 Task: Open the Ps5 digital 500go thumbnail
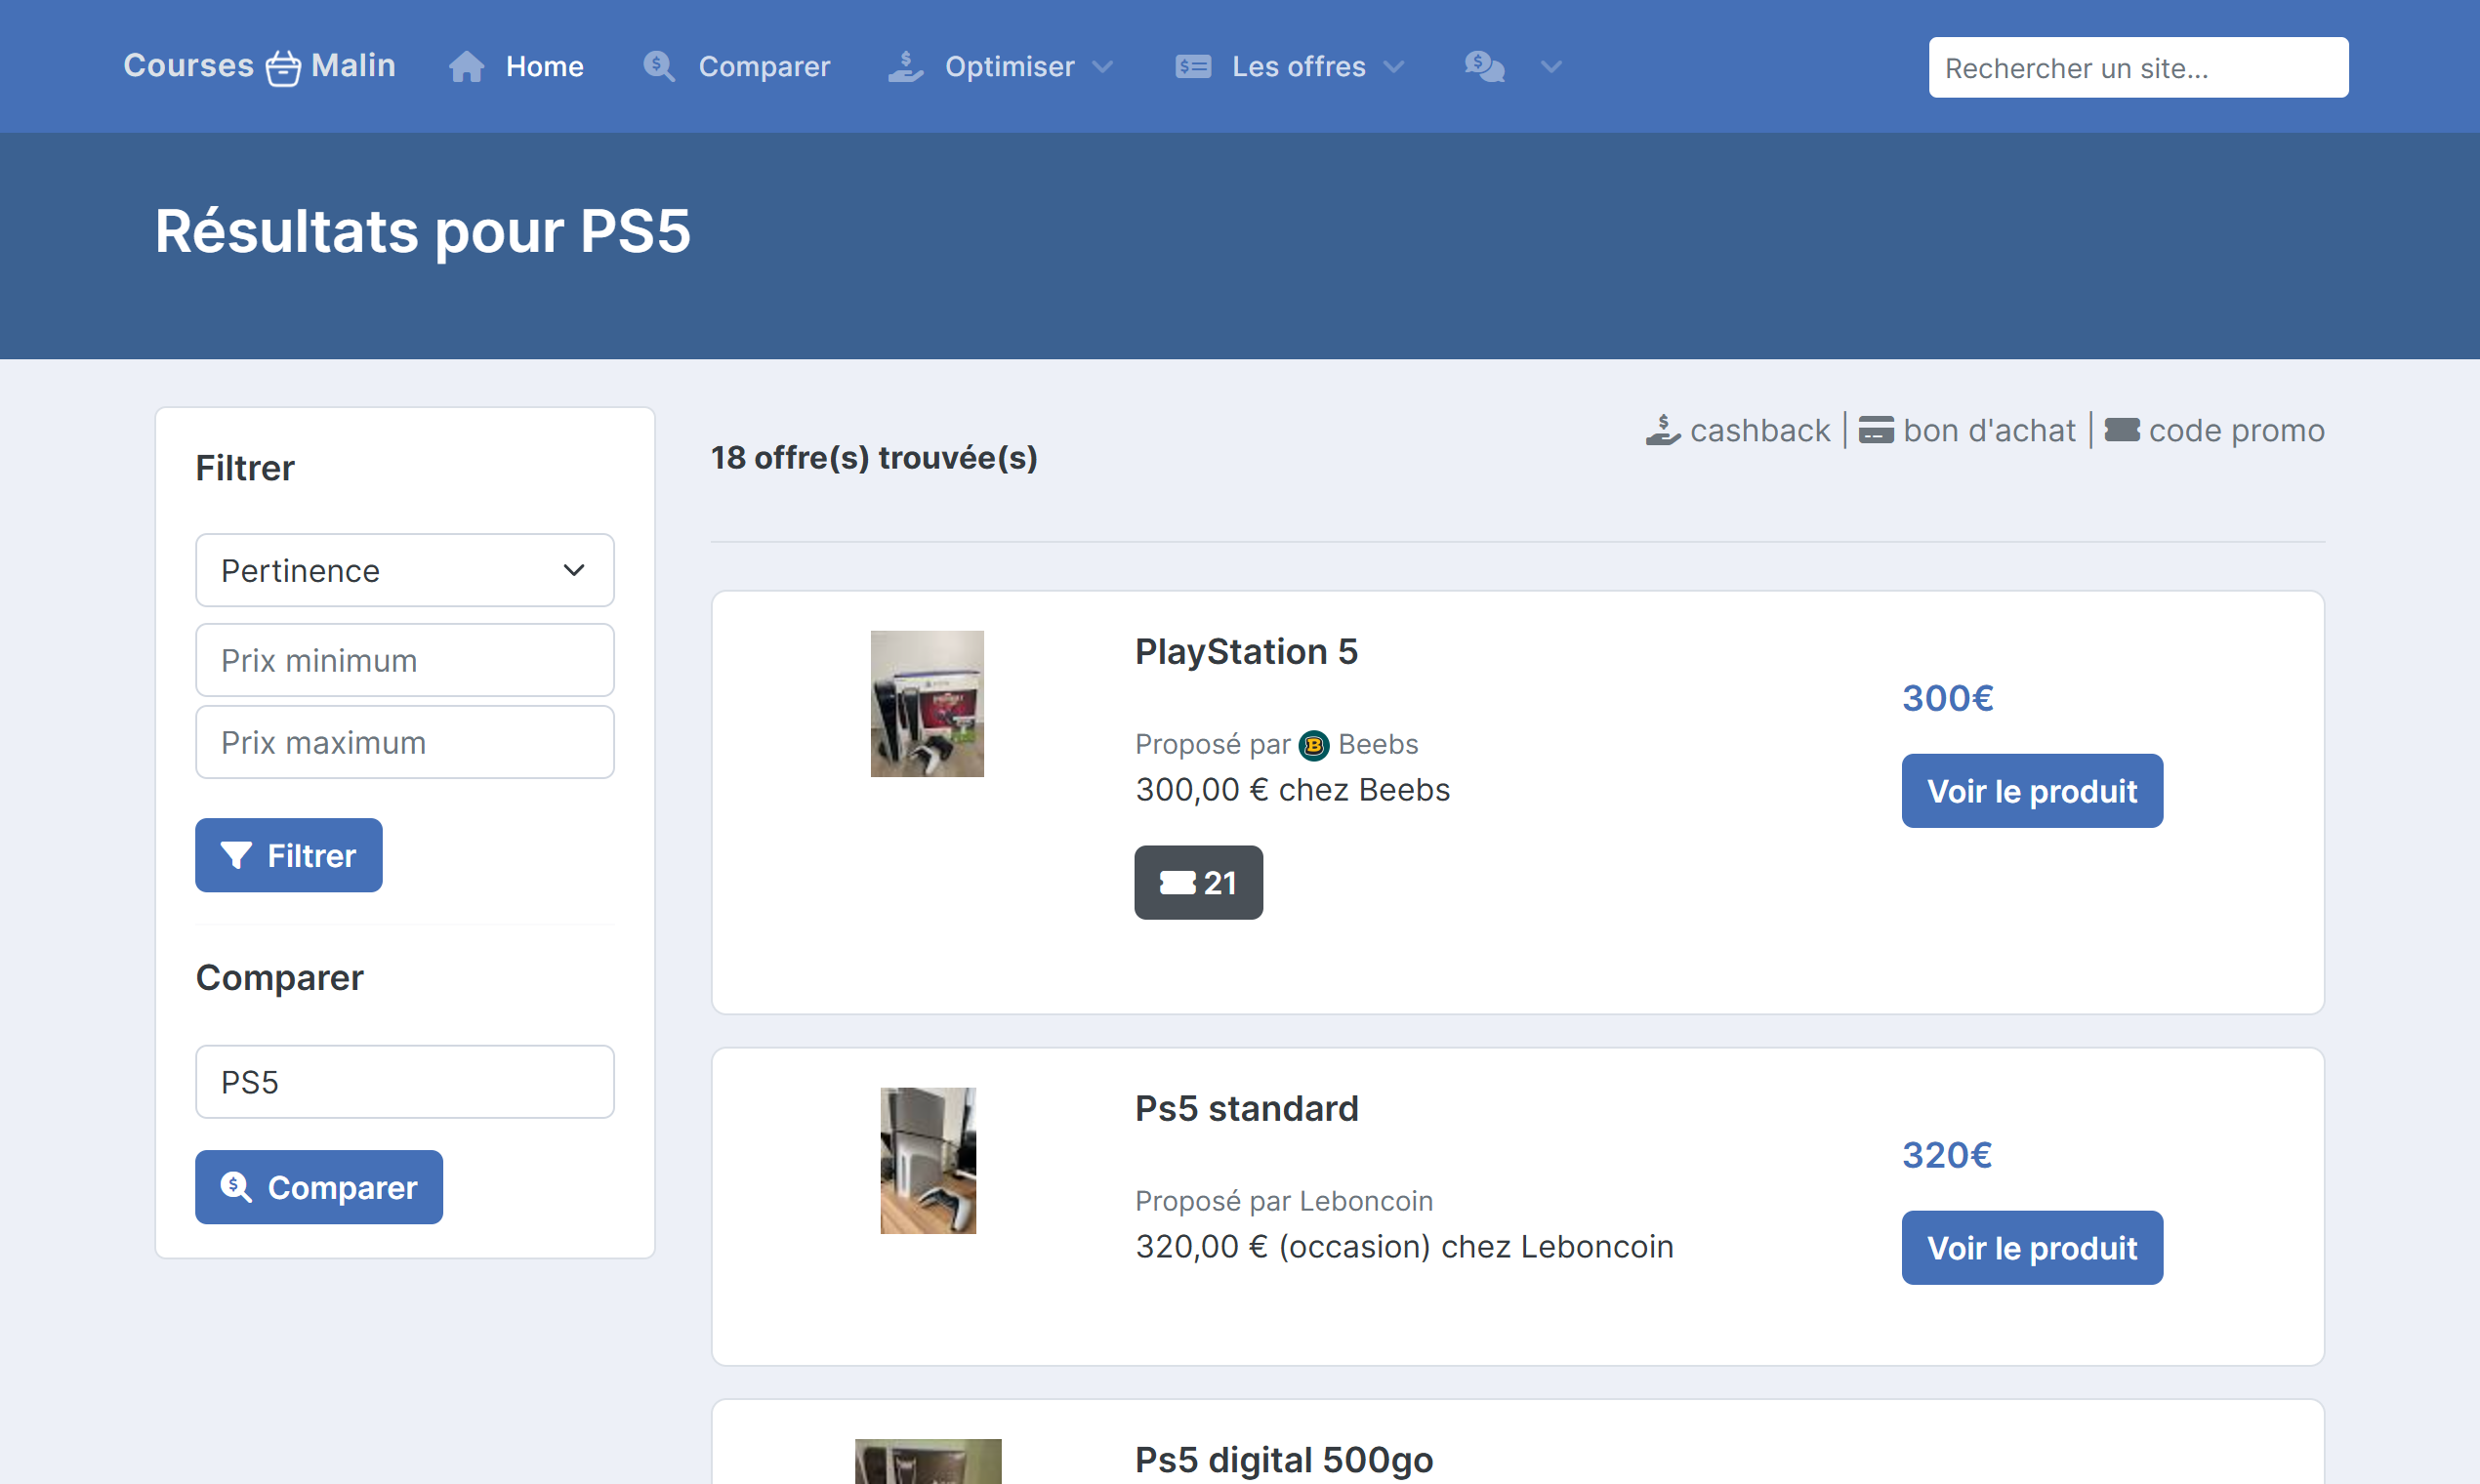[928, 1461]
